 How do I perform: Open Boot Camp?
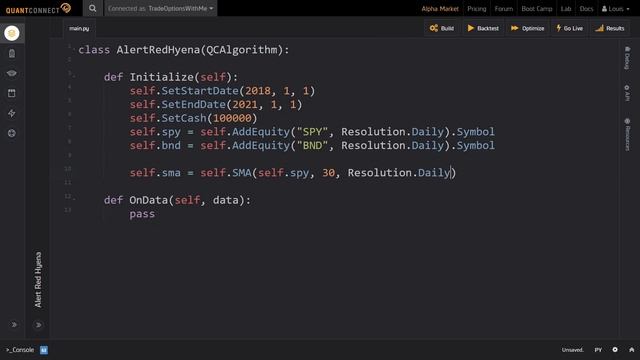[x=536, y=9]
